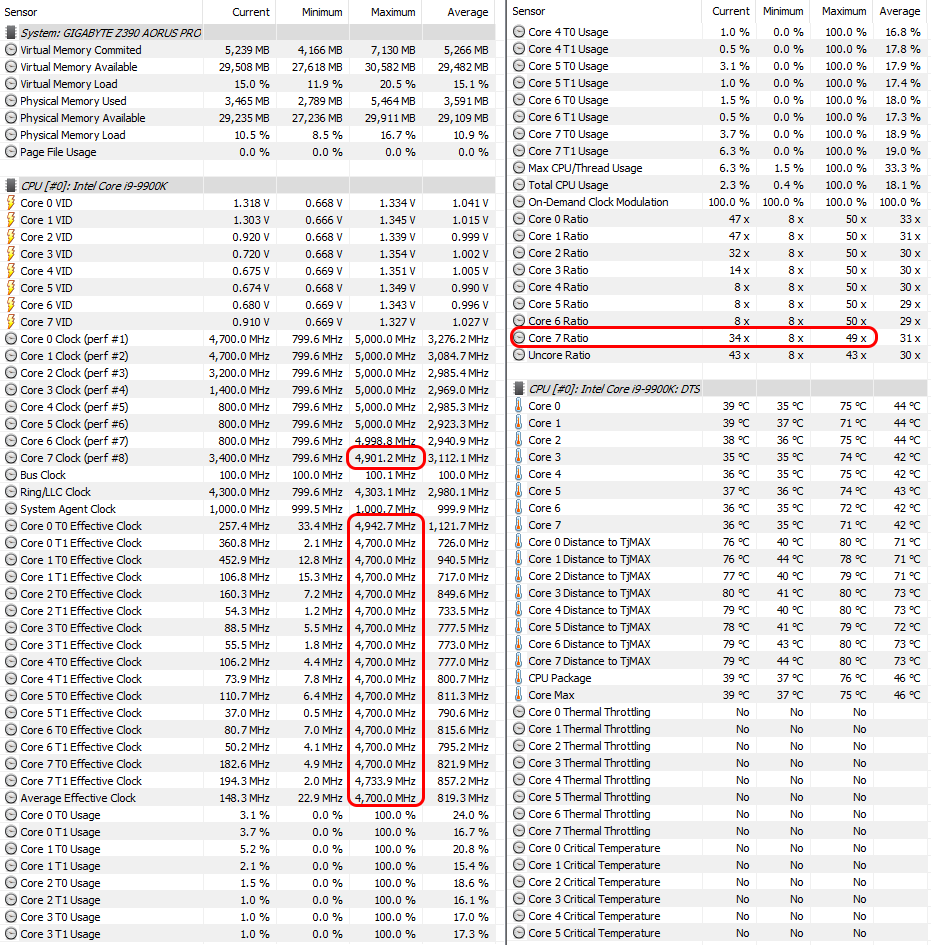Select the Core 5 T0 Effective Clock row
This screenshot has width=931, height=945.
point(248,695)
